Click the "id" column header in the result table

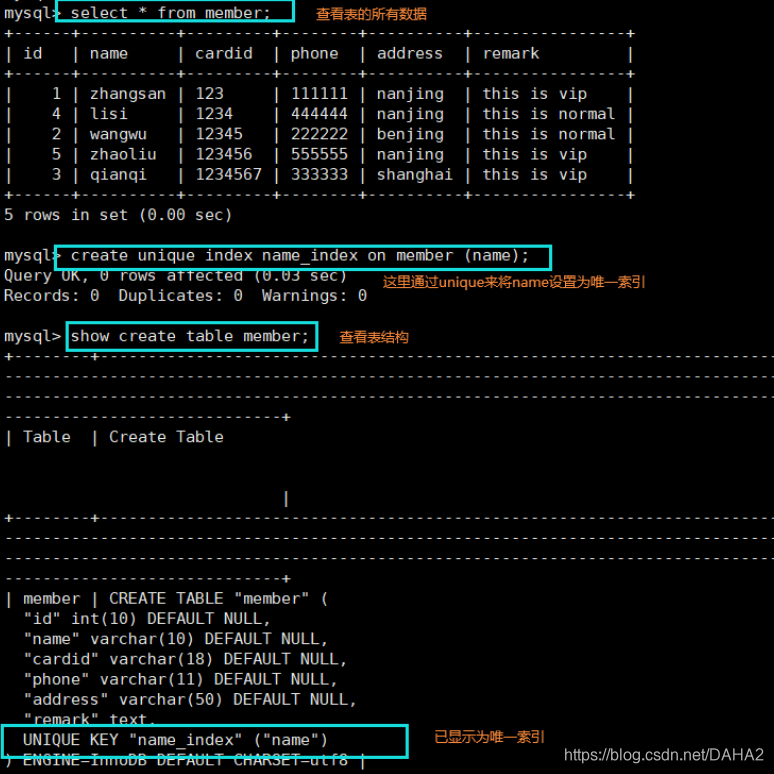(x=33, y=53)
